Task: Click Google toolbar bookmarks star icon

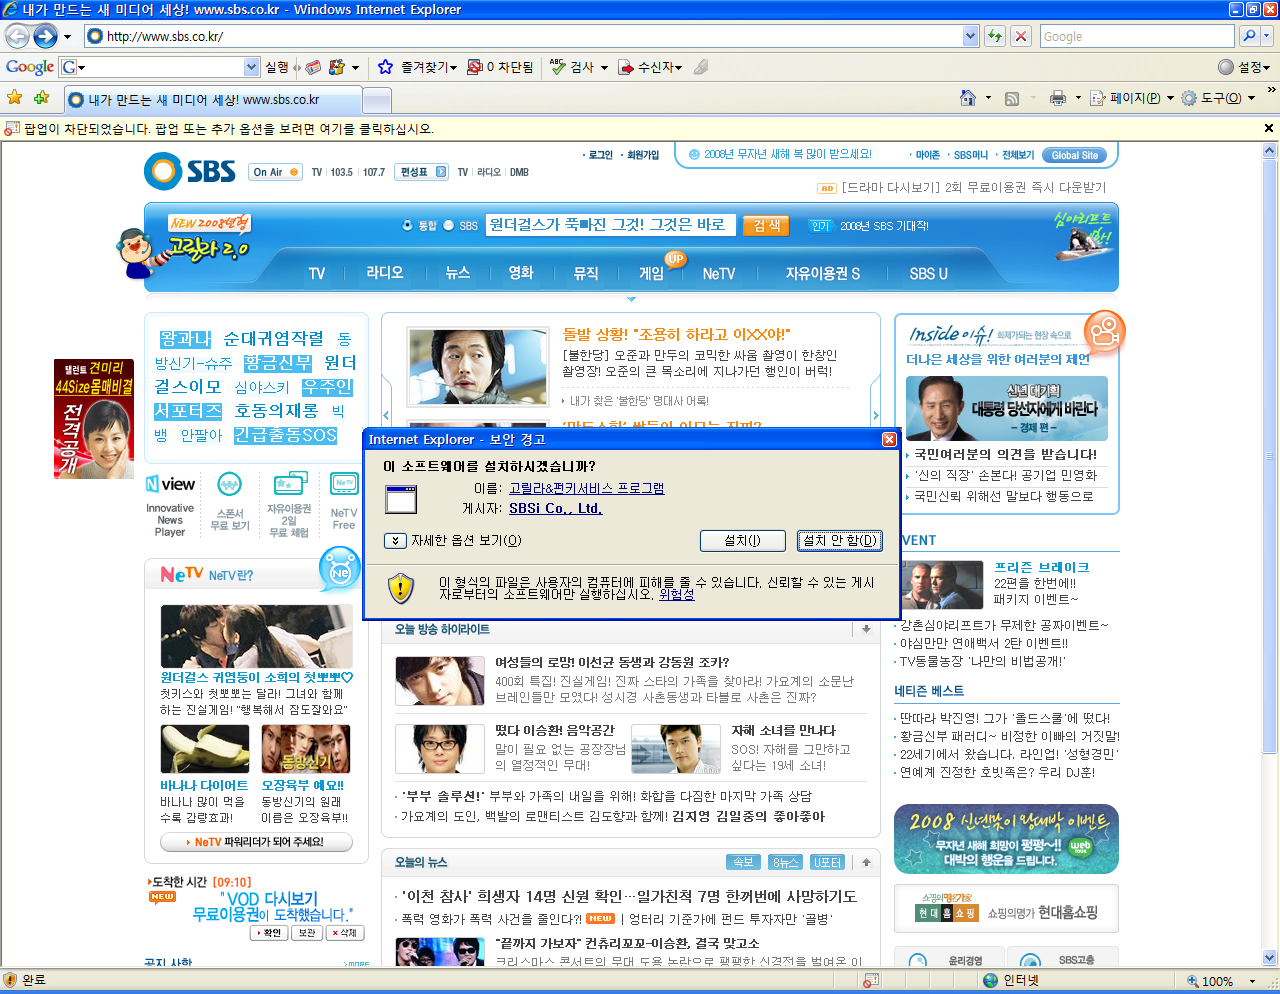Action: point(385,67)
